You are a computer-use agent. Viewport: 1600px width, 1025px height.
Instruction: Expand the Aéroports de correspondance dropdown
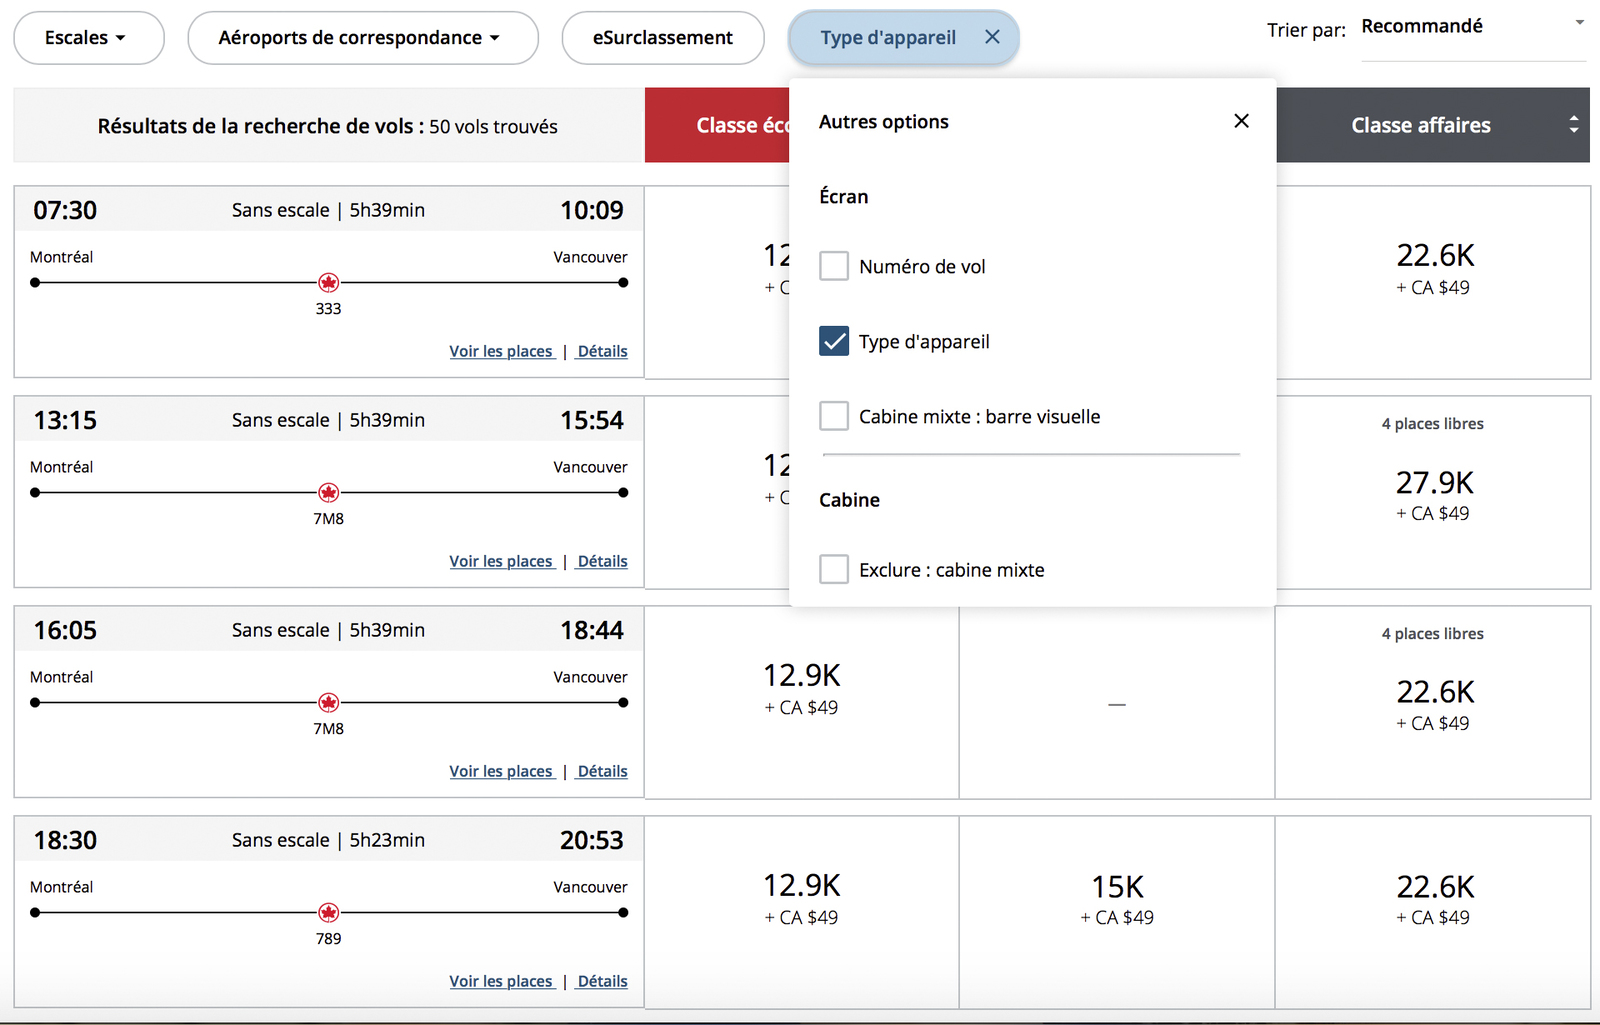coord(362,38)
